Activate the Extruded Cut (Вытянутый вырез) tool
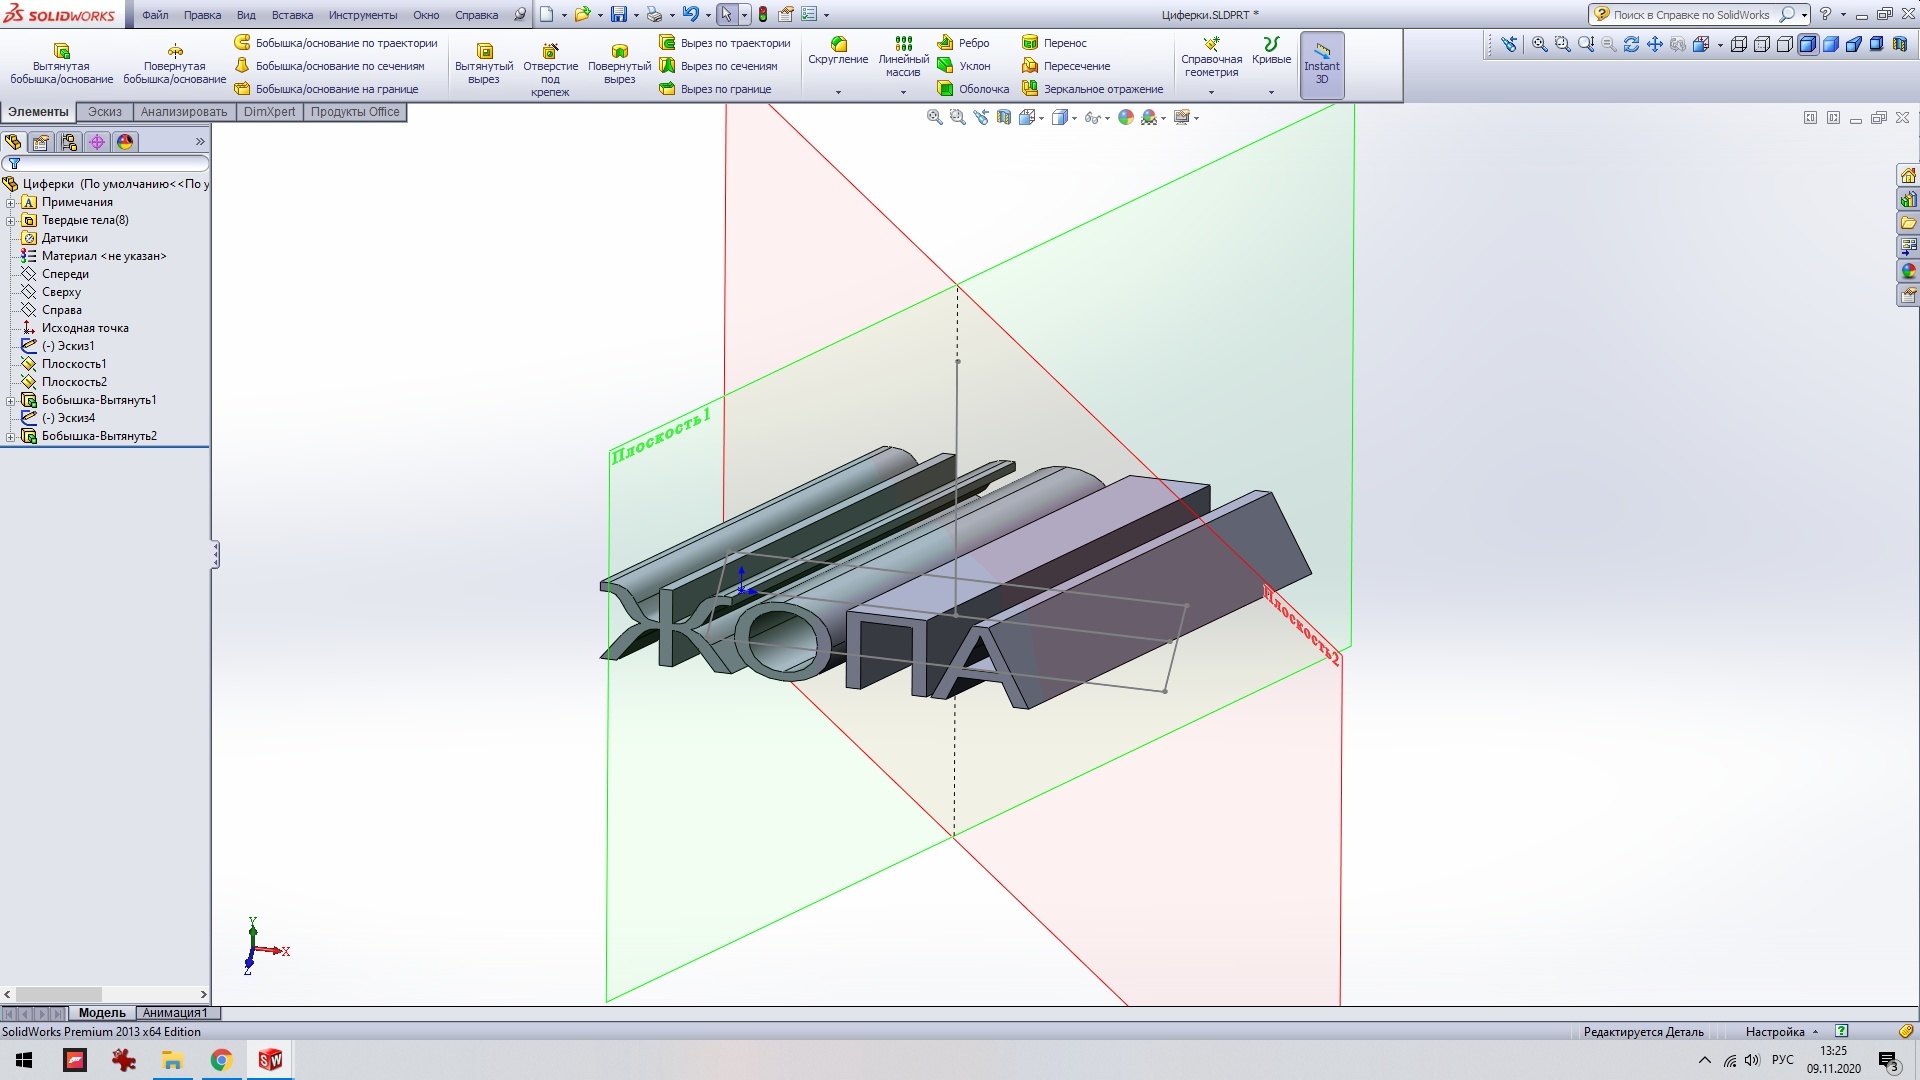This screenshot has width=1920, height=1080. [x=484, y=63]
